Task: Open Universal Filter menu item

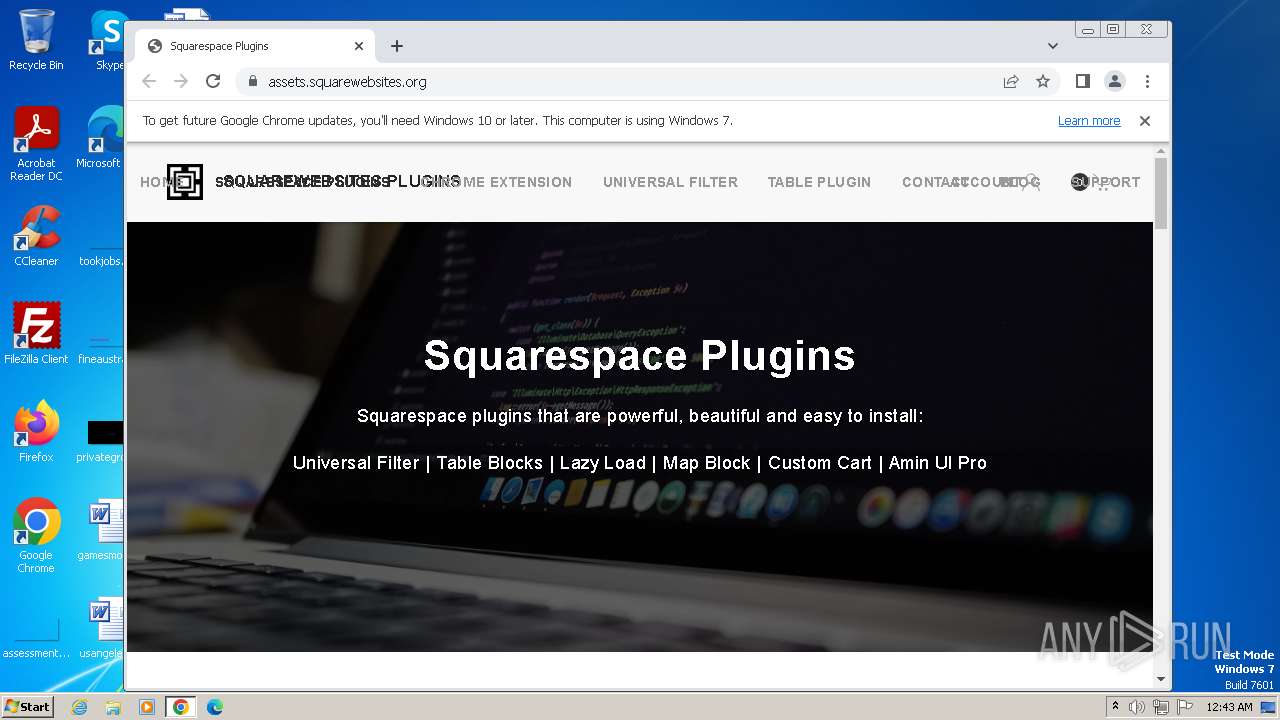Action: click(x=670, y=182)
